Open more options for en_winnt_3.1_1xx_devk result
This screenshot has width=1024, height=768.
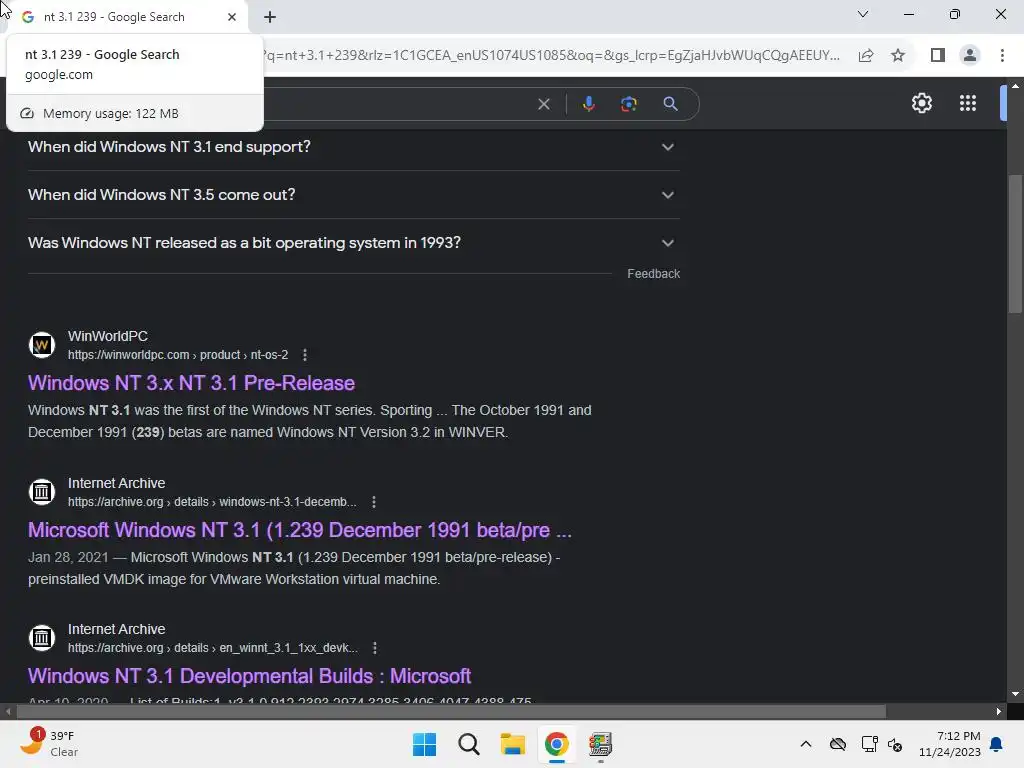tap(374, 648)
